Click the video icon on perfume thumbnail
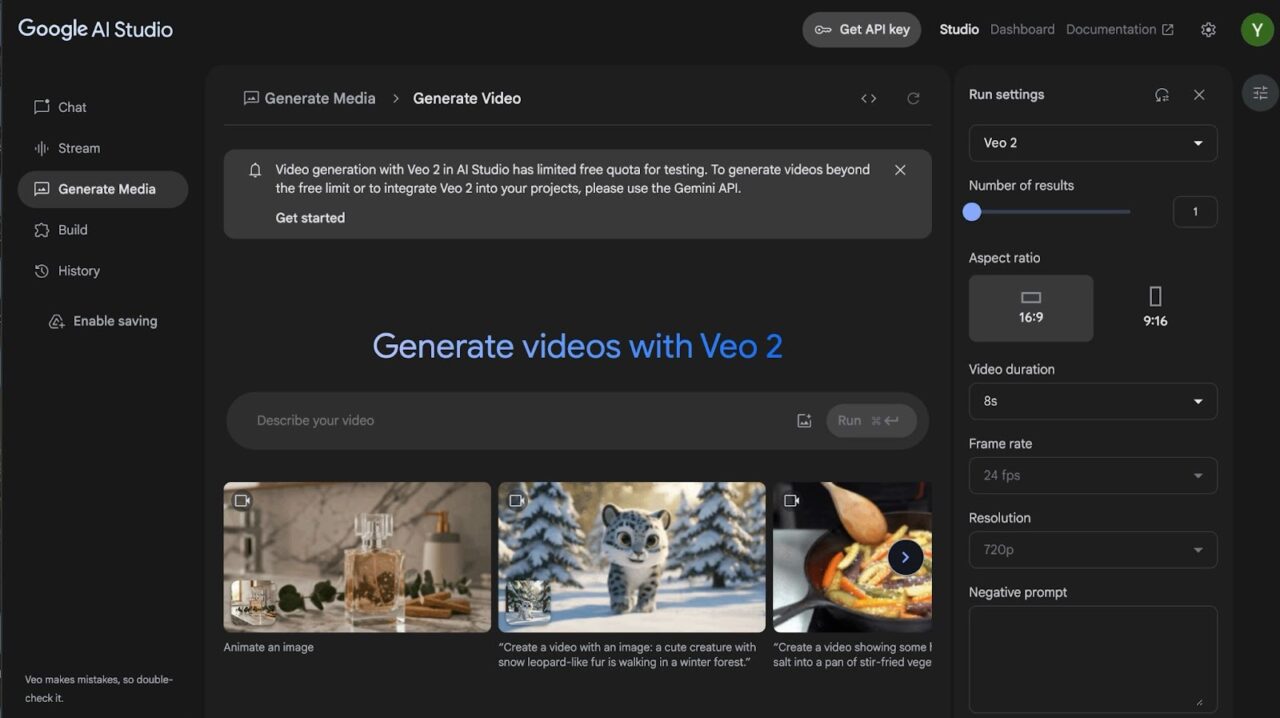The height and width of the screenshot is (718, 1280). pos(242,500)
